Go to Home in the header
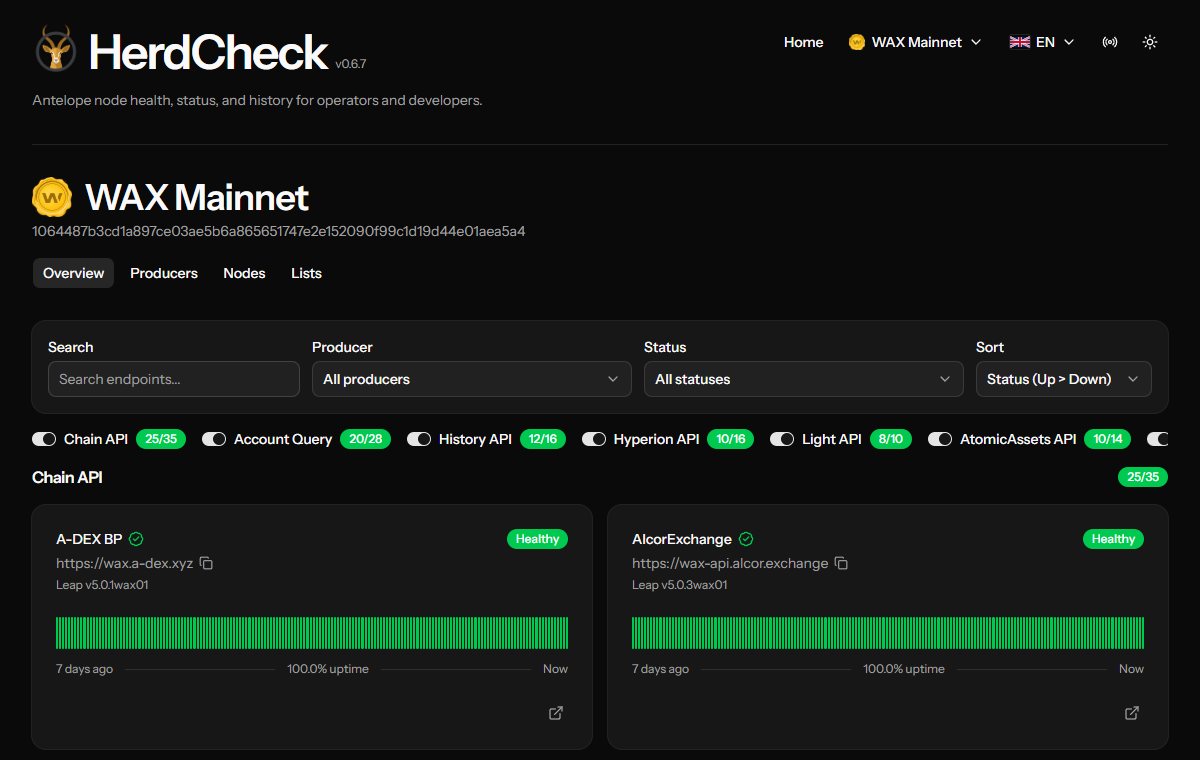This screenshot has height=760, width=1200. 804,42
